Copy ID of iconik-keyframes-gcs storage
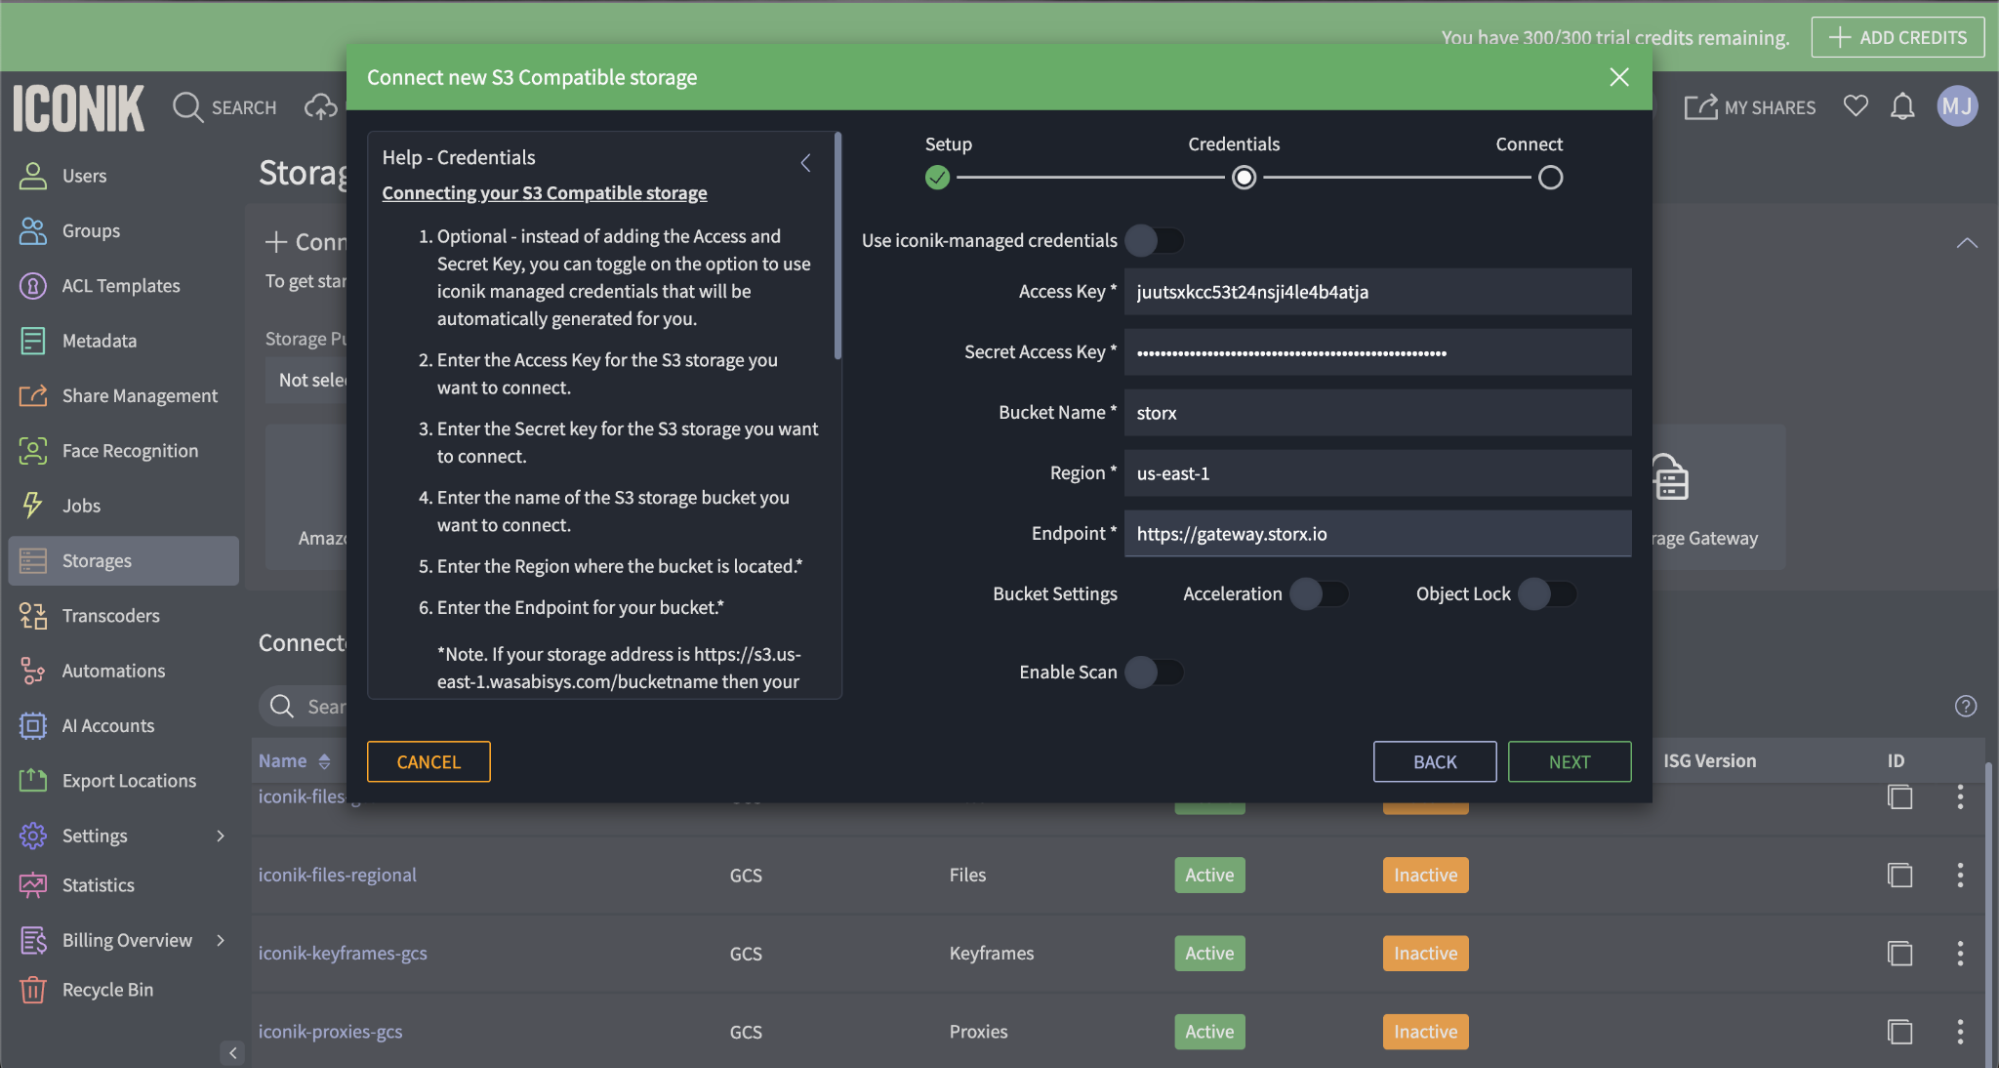1999x1068 pixels. click(x=1900, y=953)
